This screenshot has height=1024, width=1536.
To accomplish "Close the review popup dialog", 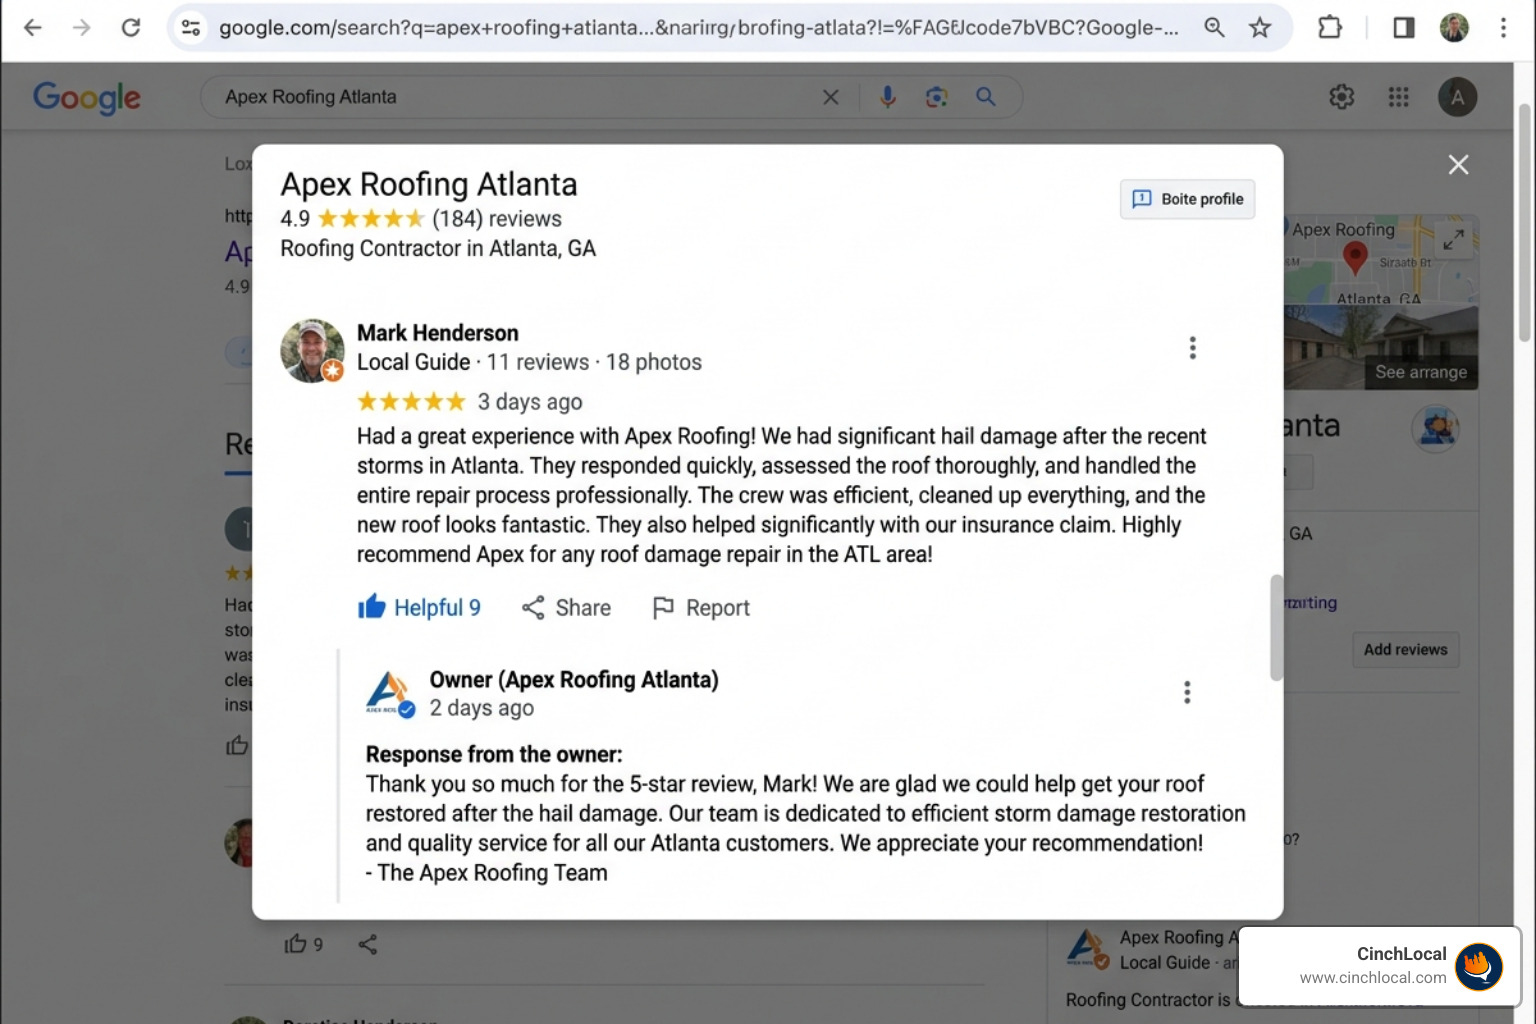I will point(1458,165).
